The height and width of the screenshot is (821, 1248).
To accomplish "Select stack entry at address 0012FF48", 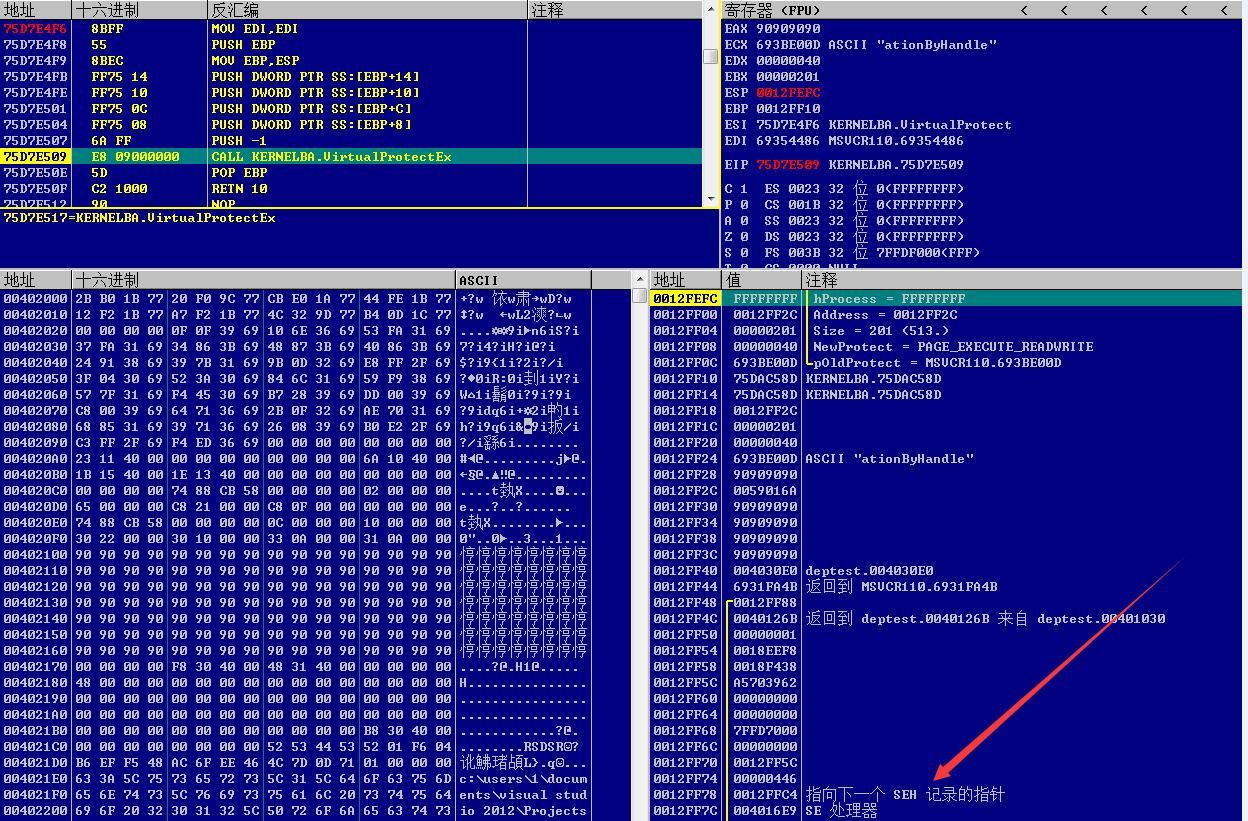I will pyautogui.click(x=947, y=603).
